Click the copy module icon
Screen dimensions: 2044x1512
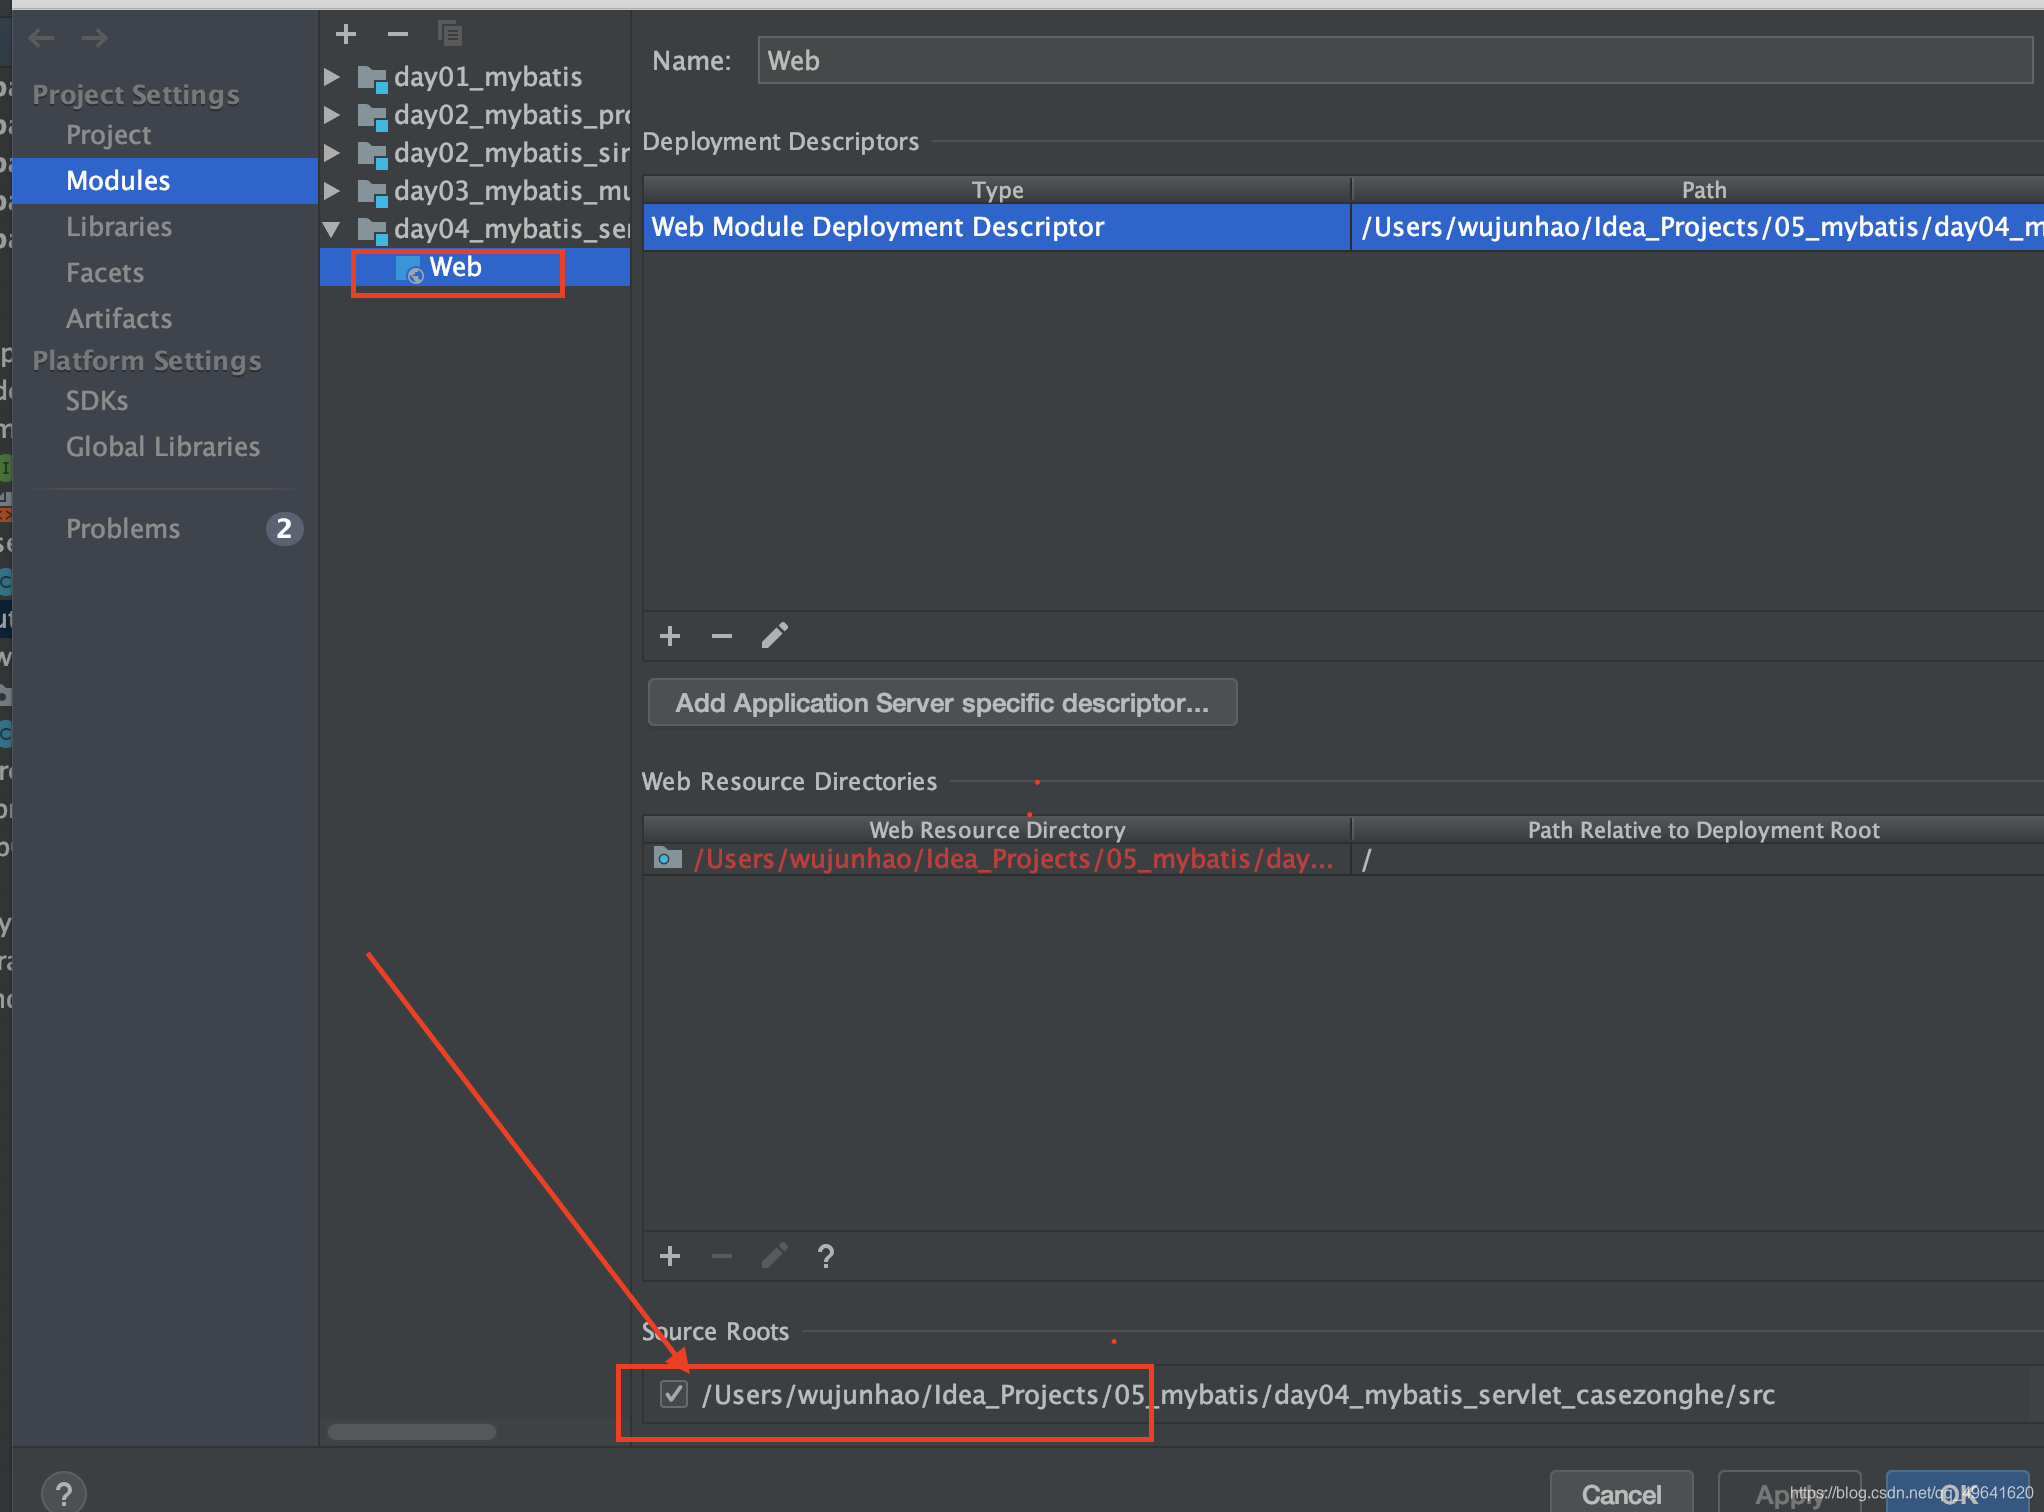pyautogui.click(x=450, y=34)
